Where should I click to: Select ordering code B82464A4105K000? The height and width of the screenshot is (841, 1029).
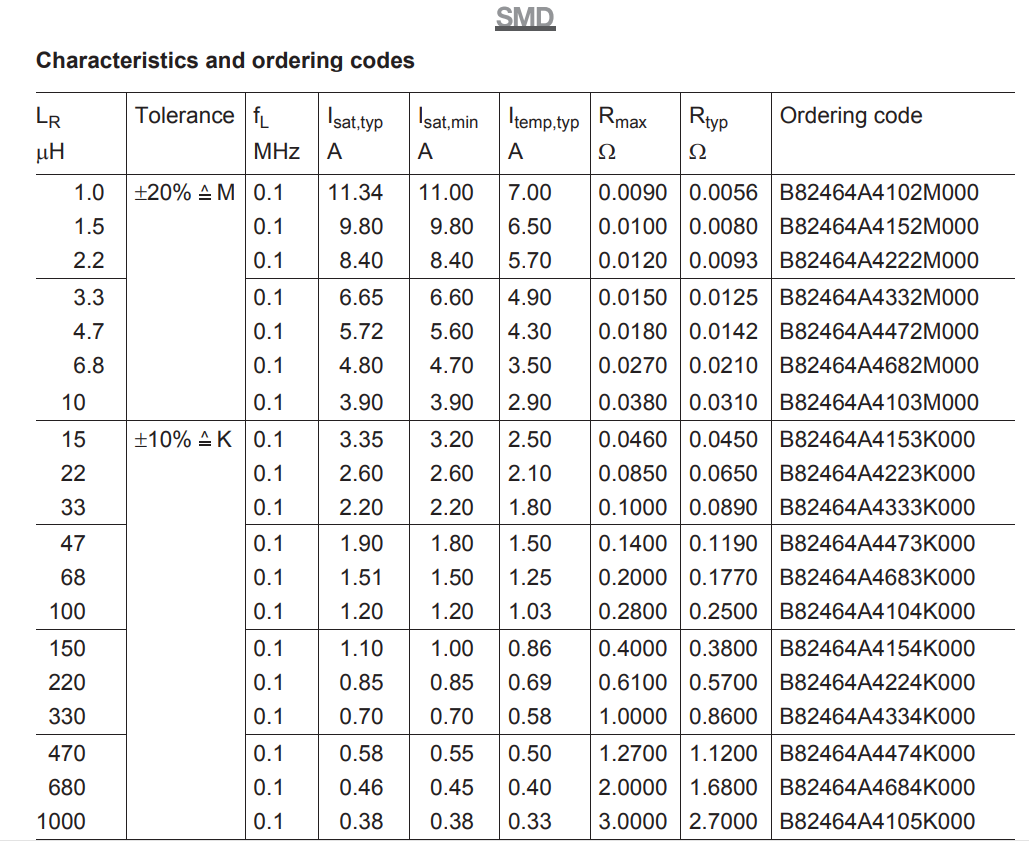[x=877, y=822]
